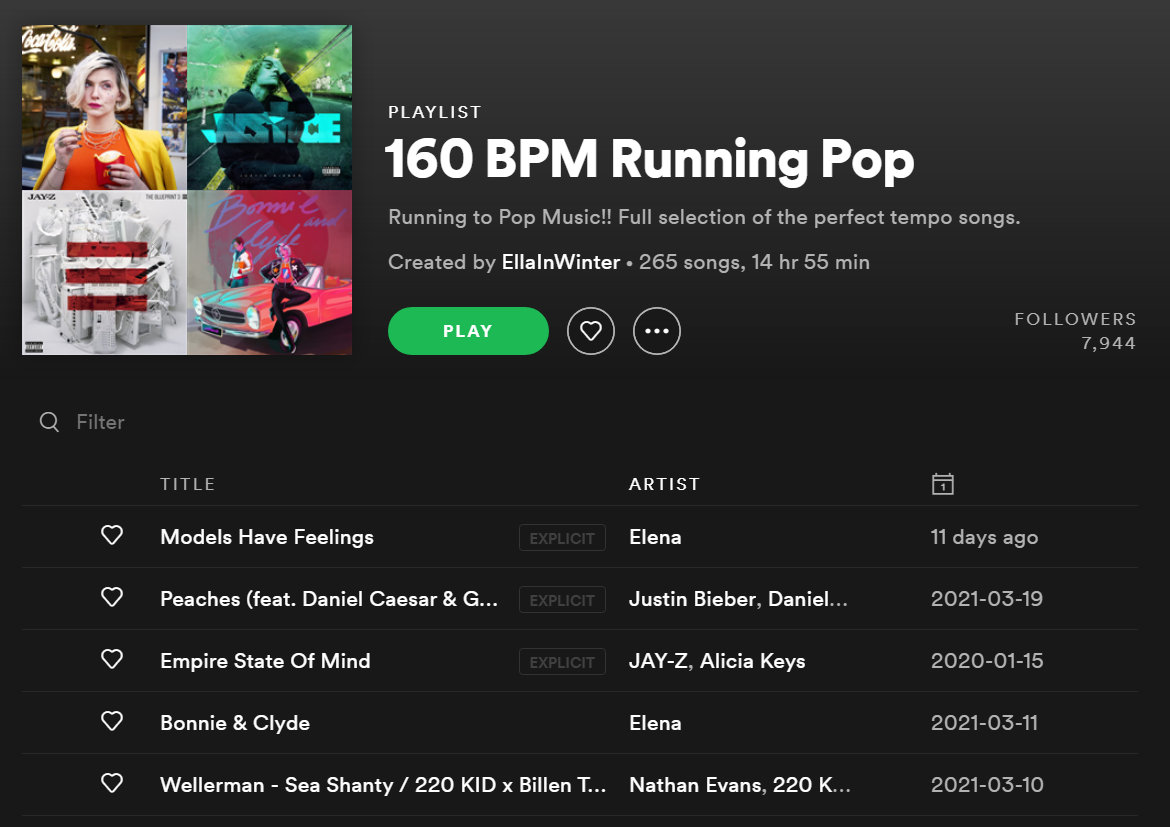Sort by the calendar date-added icon
This screenshot has height=827, width=1170.
pyautogui.click(x=942, y=484)
